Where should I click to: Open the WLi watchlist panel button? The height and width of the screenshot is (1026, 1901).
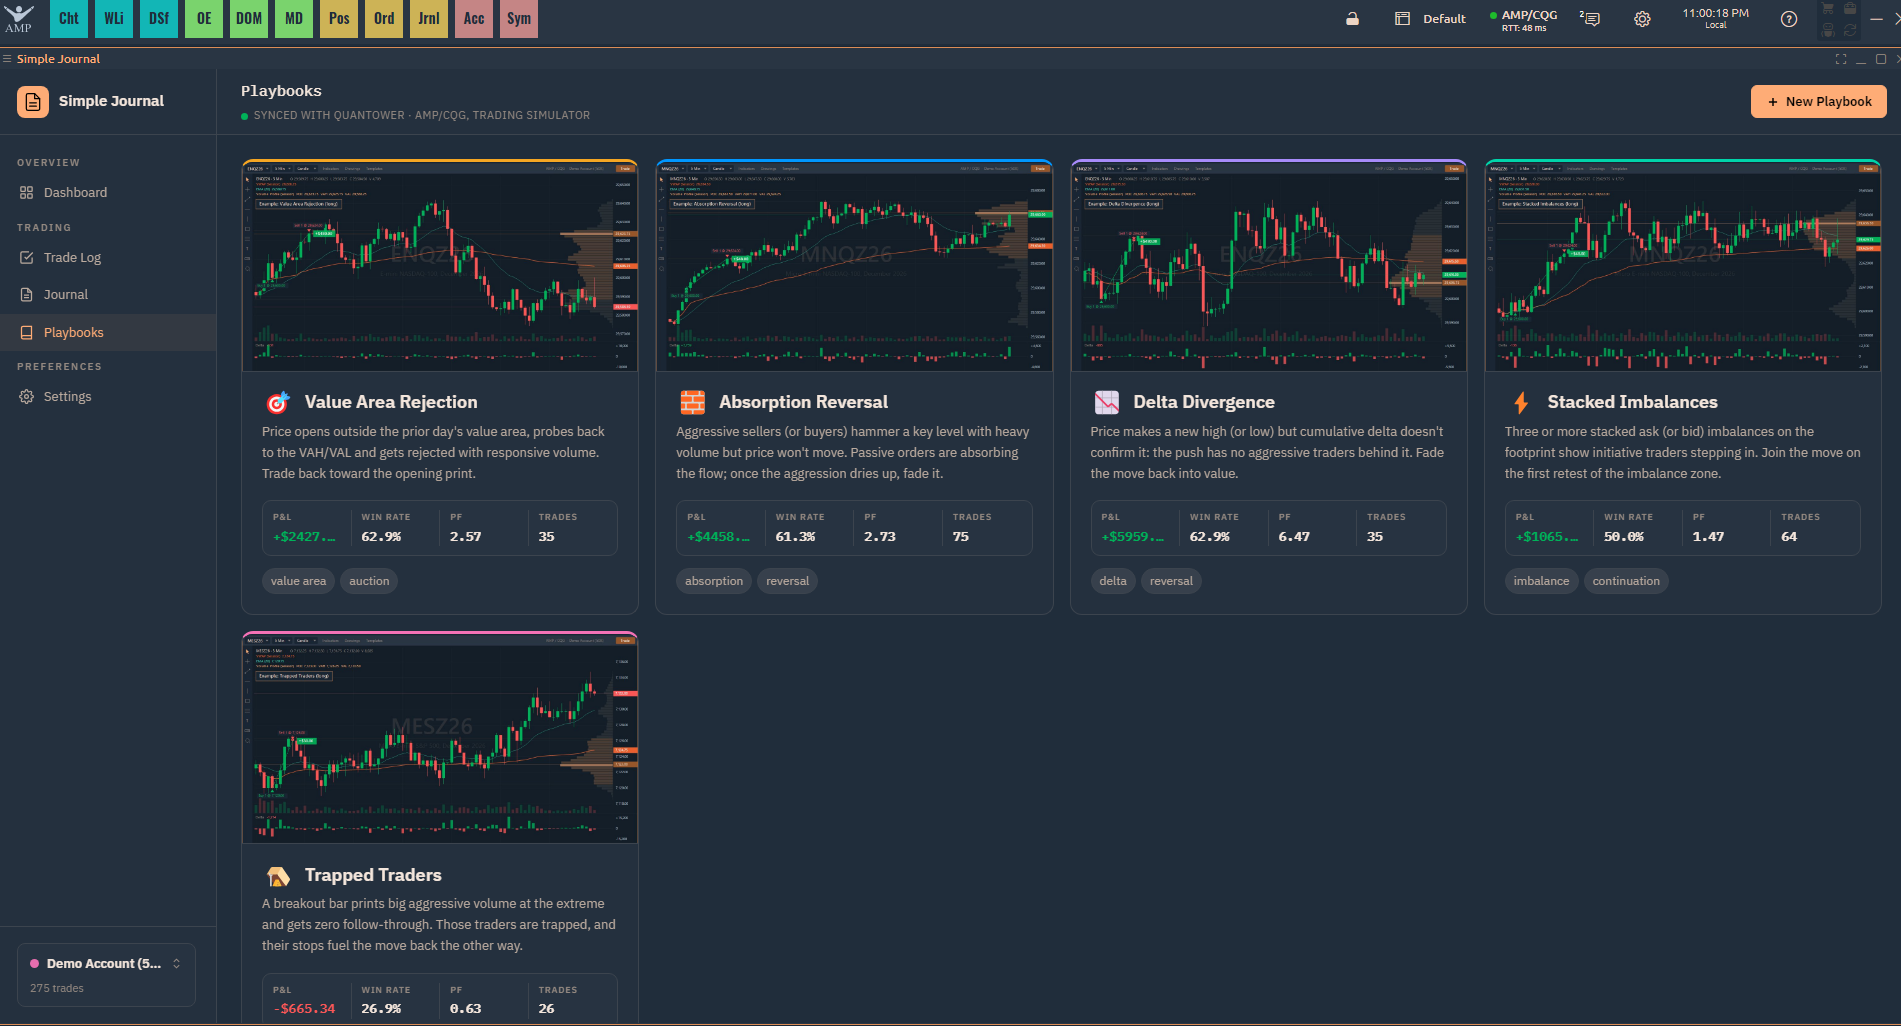pos(114,19)
